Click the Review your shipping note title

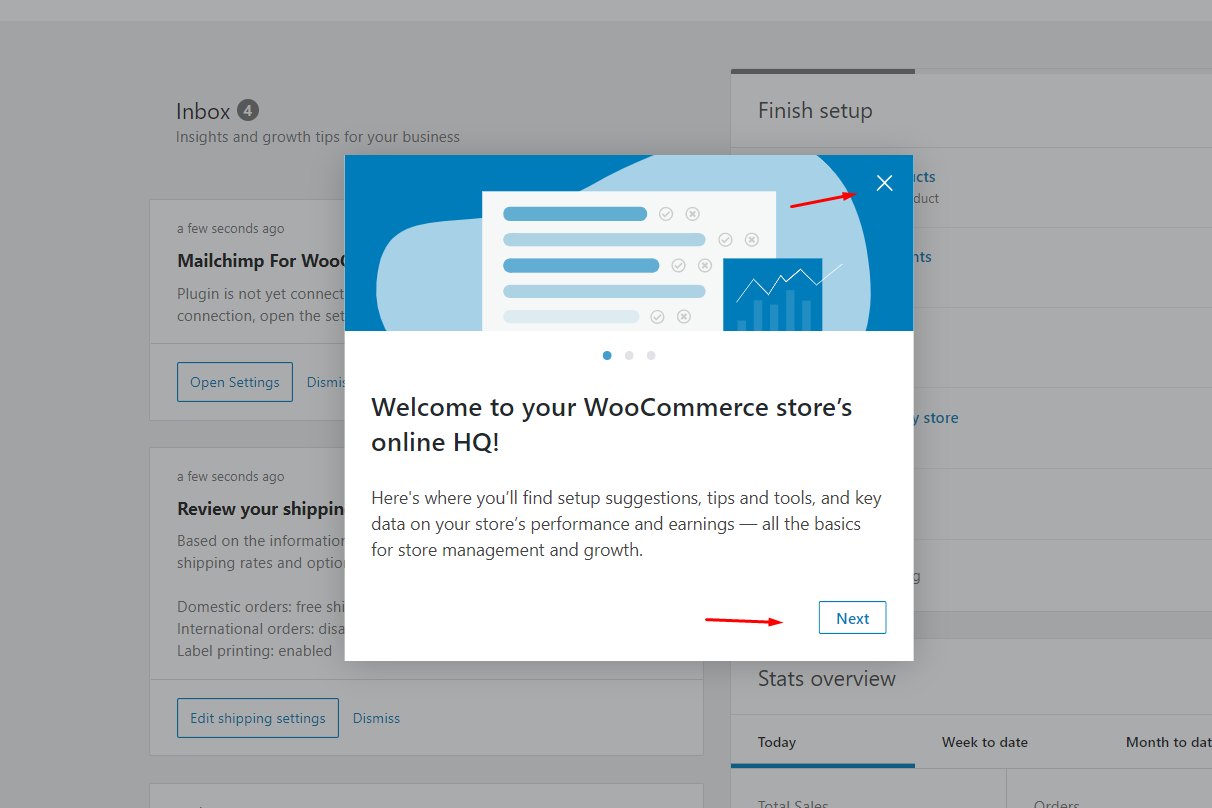[x=261, y=509]
